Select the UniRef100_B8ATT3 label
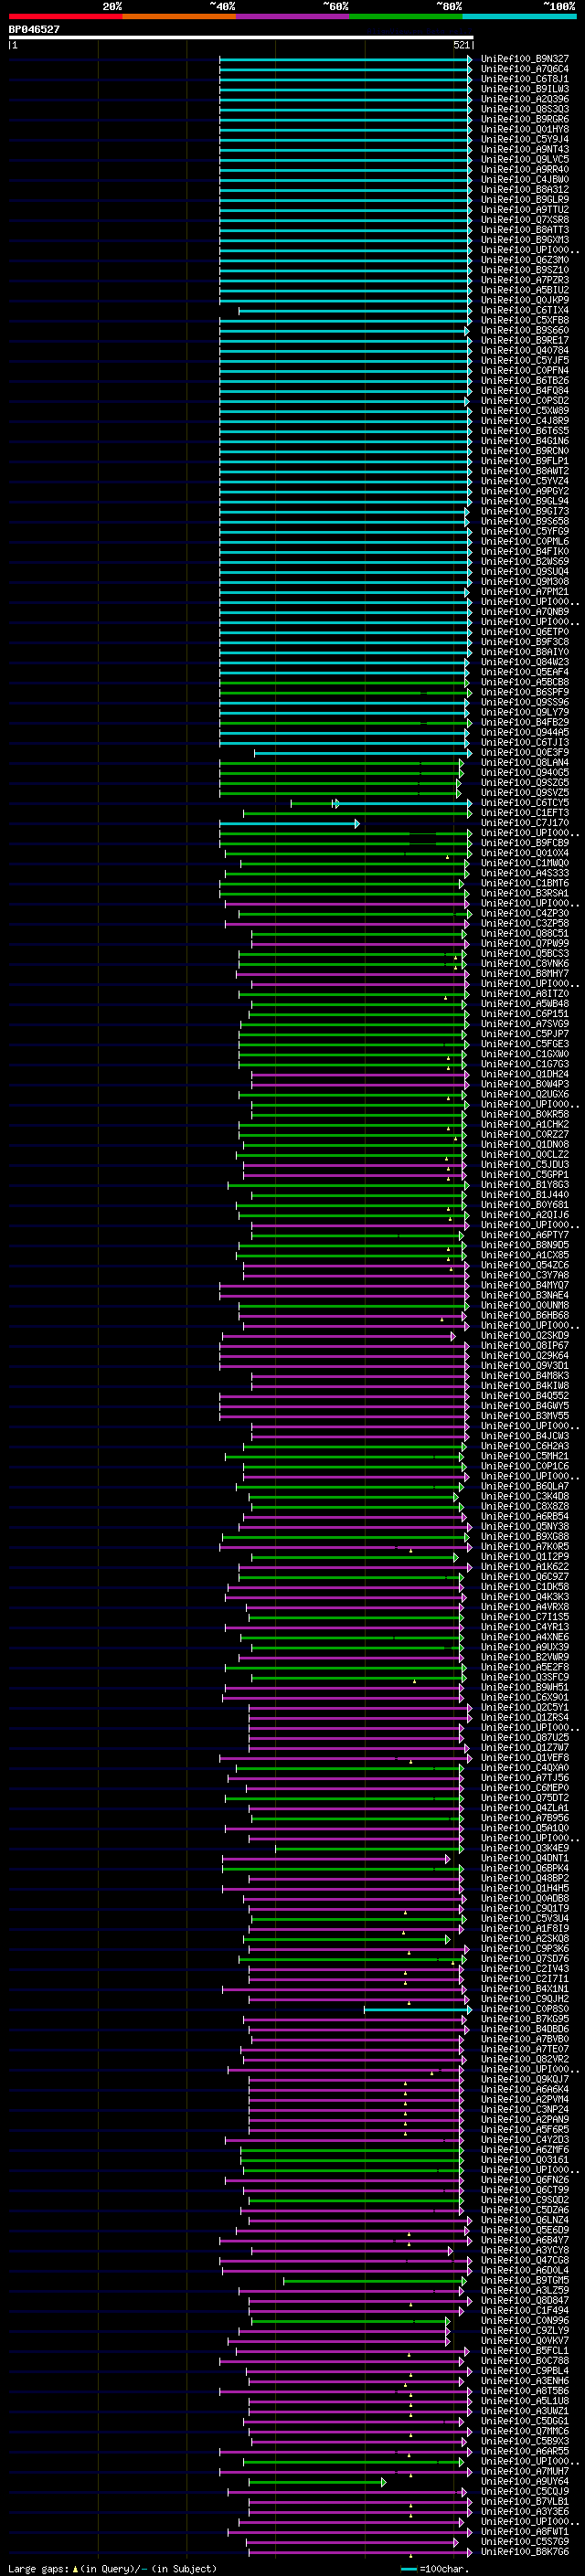The height and width of the screenshot is (2576, 585). point(525,229)
